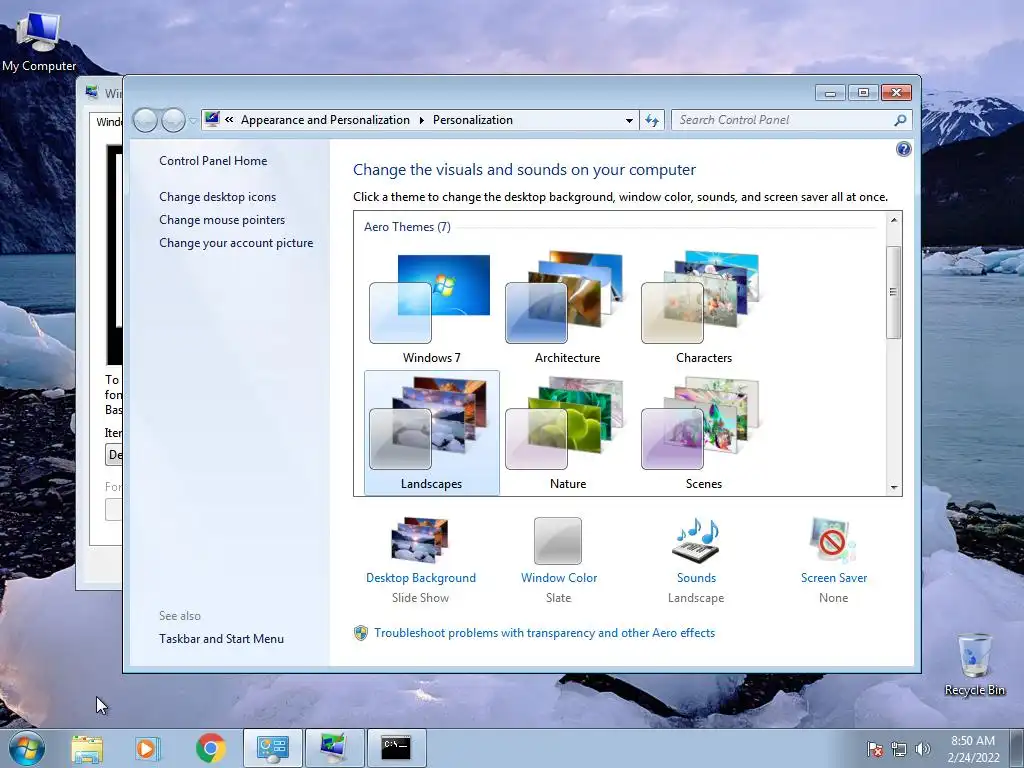
Task: Launch Windows Media Player from taskbar
Action: click(x=148, y=748)
